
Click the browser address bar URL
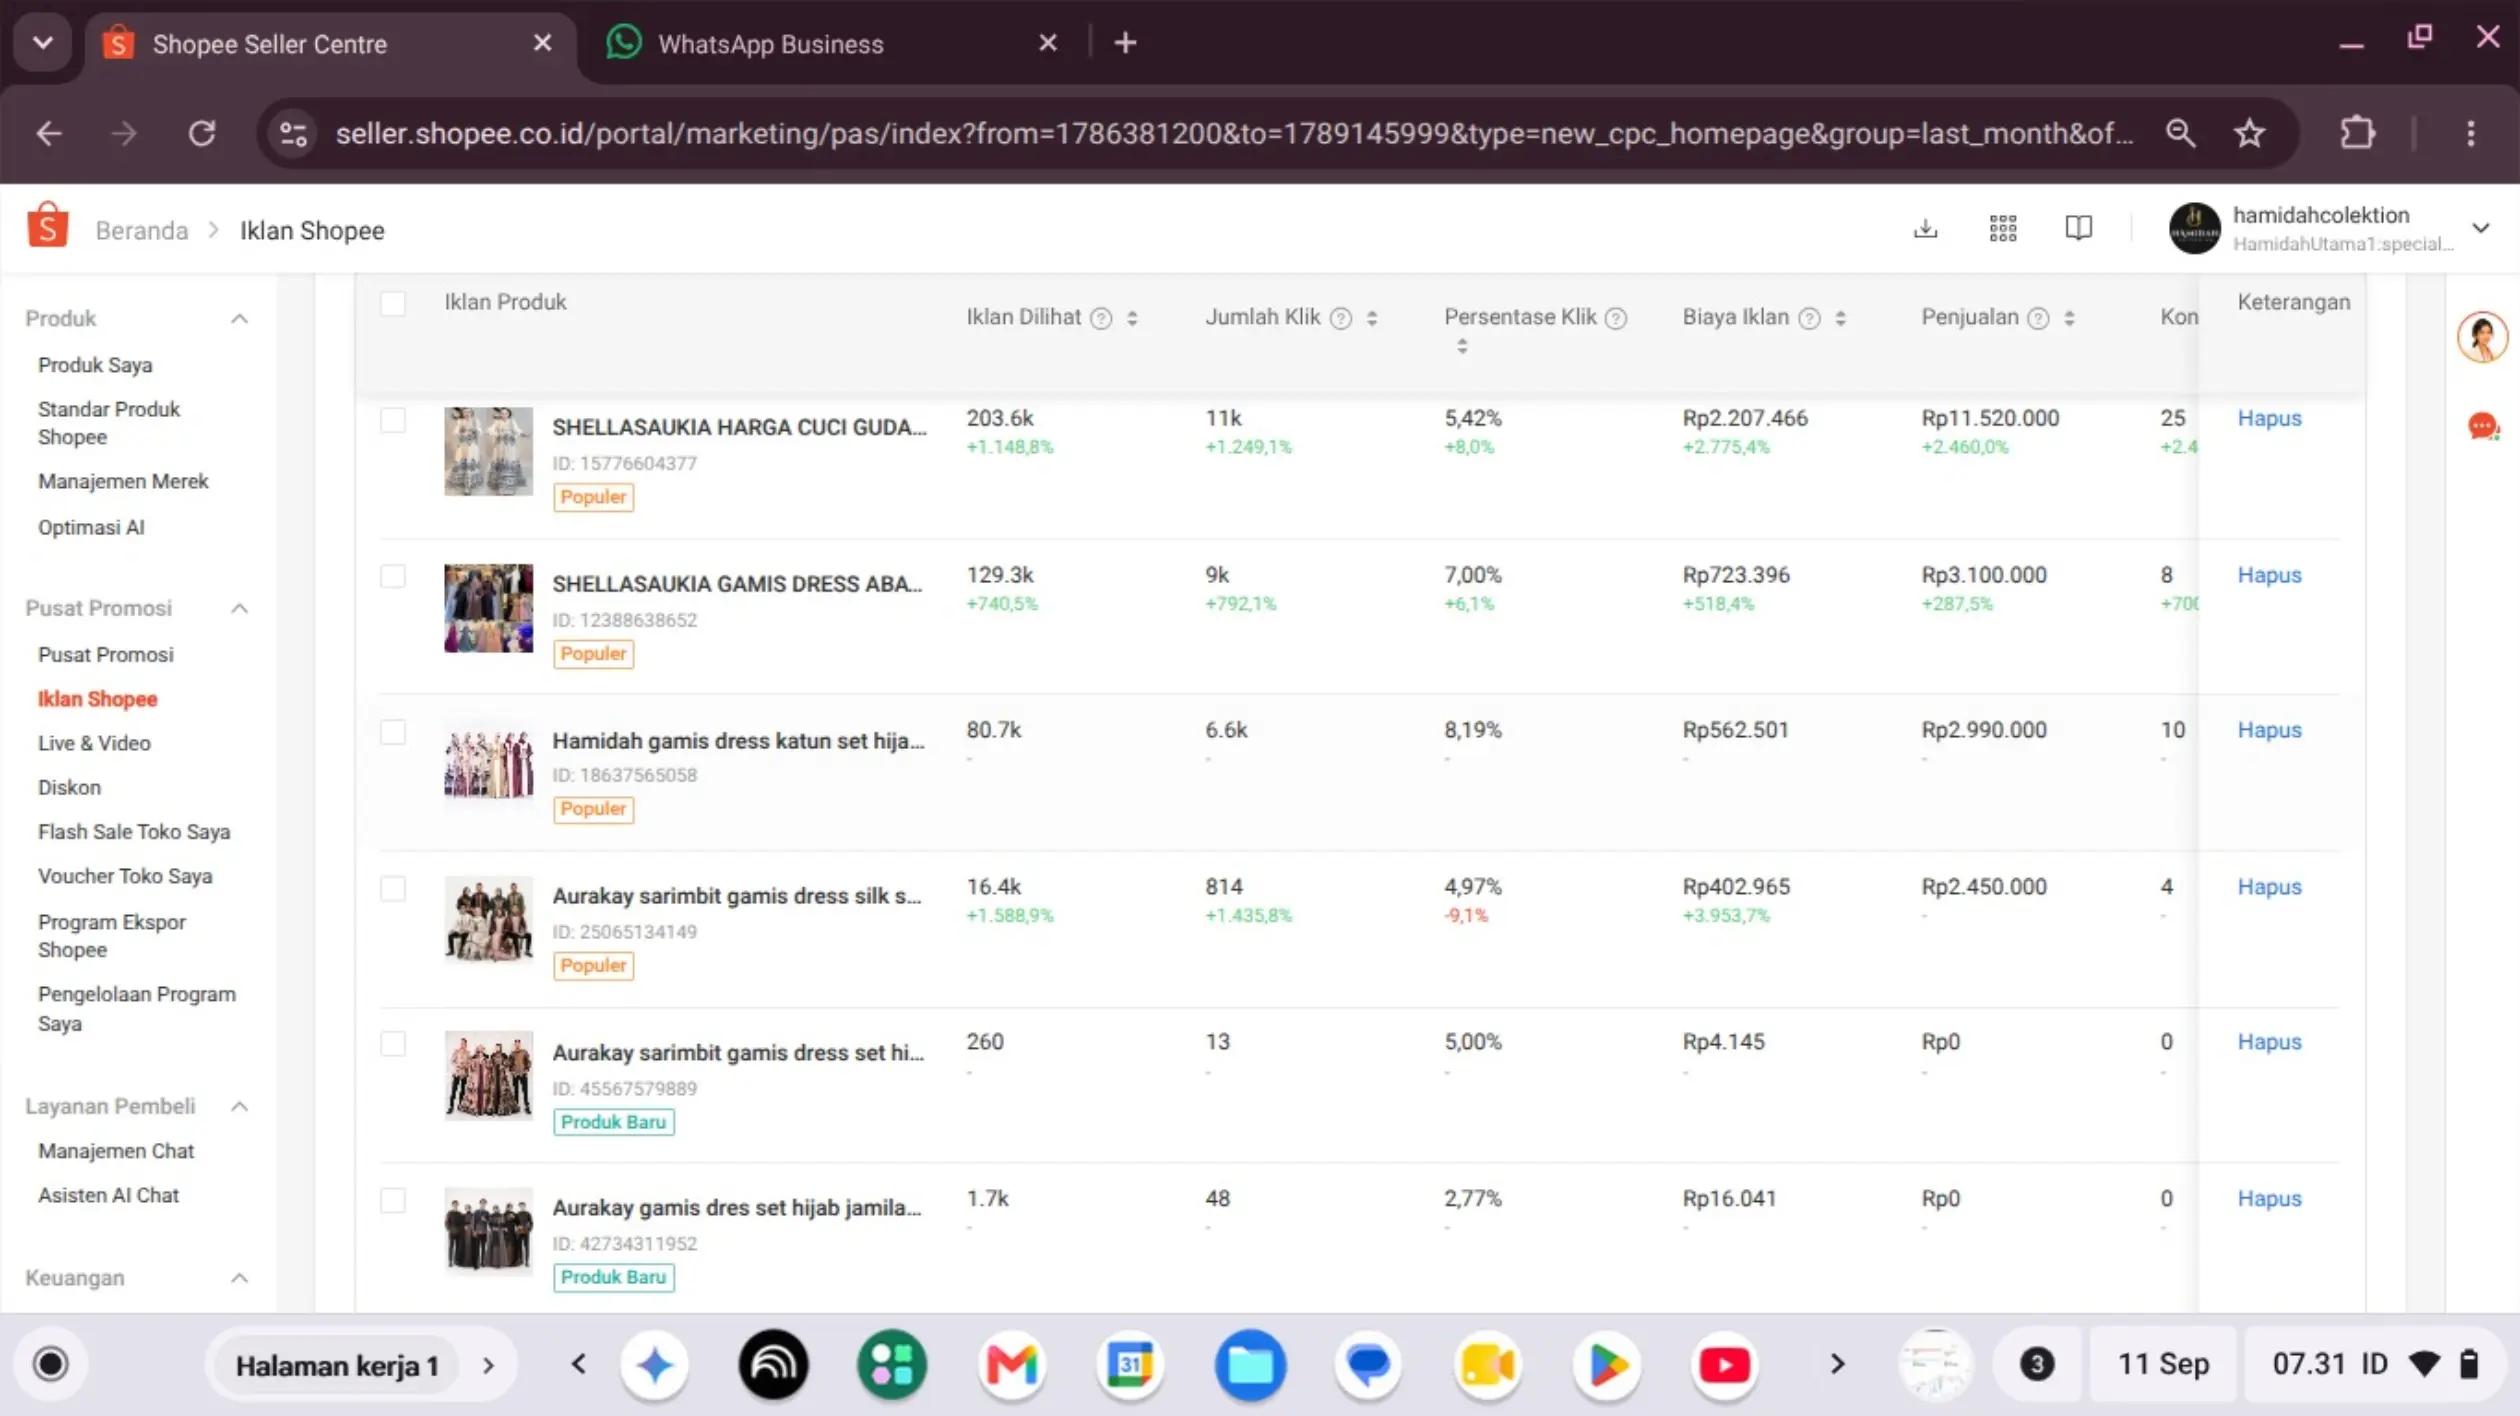point(1234,133)
